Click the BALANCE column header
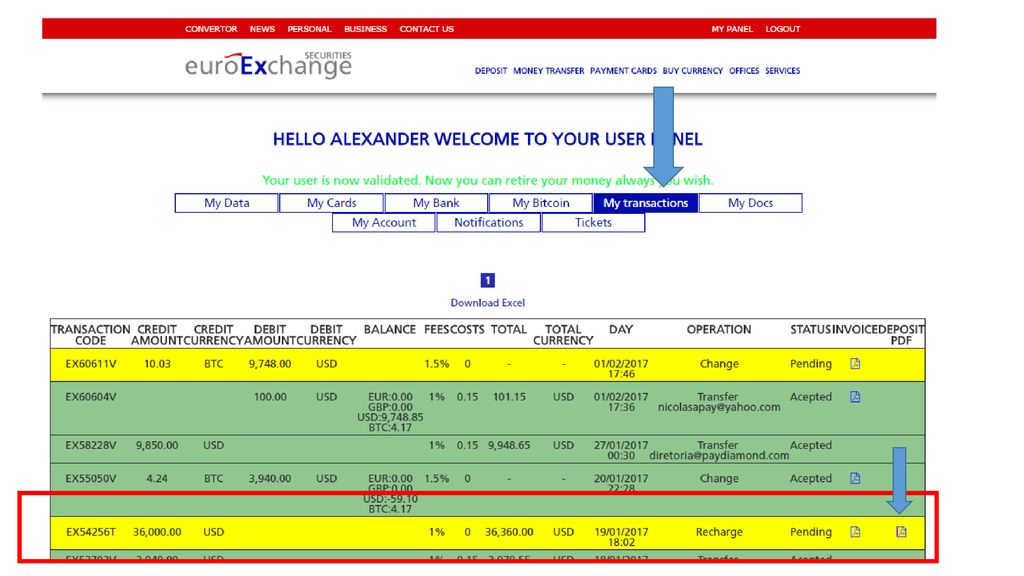1024x576 pixels. click(x=390, y=330)
